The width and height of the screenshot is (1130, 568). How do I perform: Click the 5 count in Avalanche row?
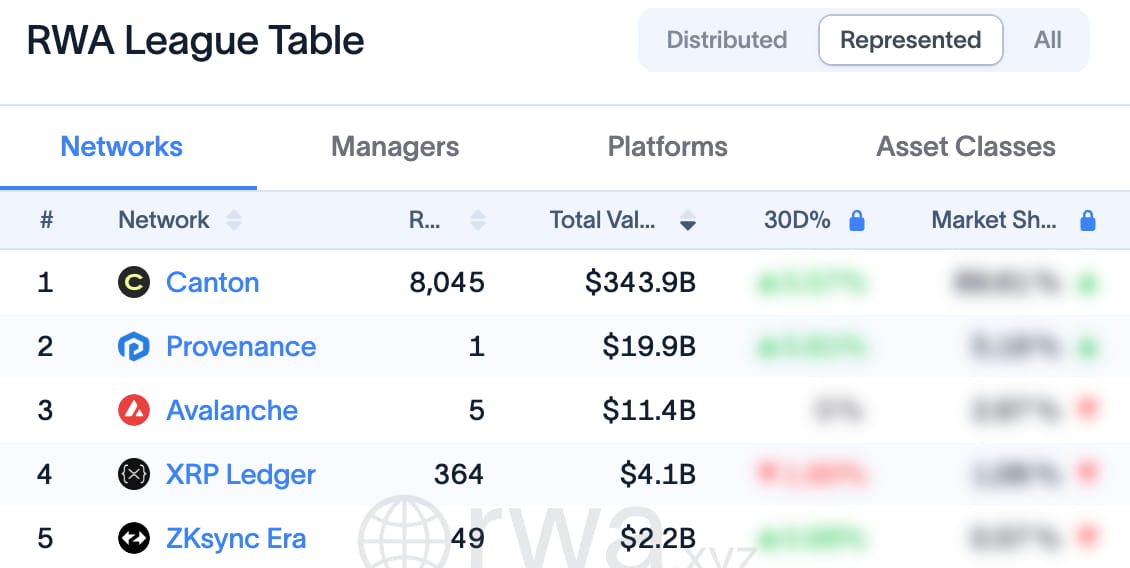click(x=476, y=410)
